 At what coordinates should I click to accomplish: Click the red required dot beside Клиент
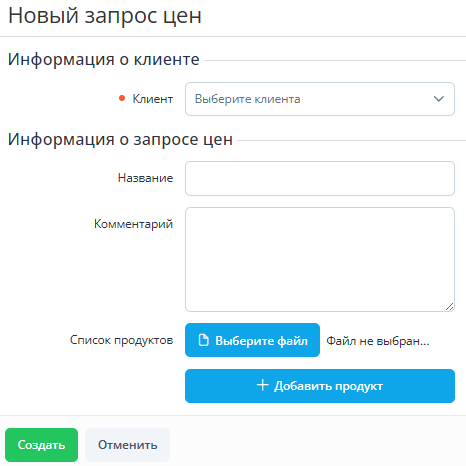122,98
